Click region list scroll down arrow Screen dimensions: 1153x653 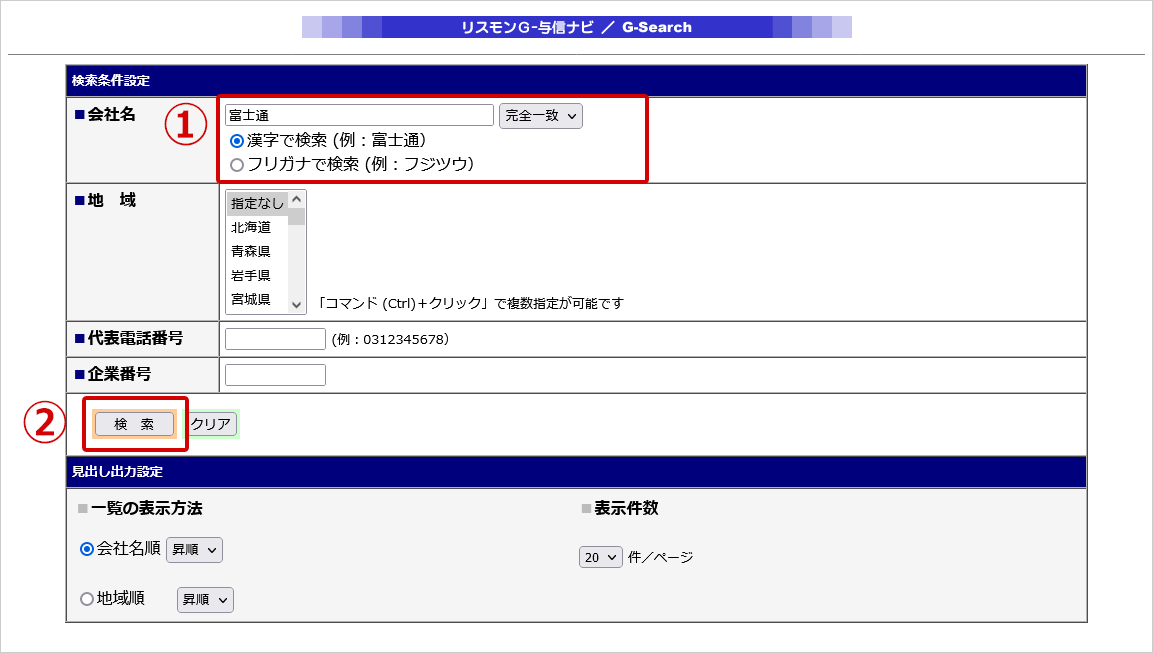(296, 304)
